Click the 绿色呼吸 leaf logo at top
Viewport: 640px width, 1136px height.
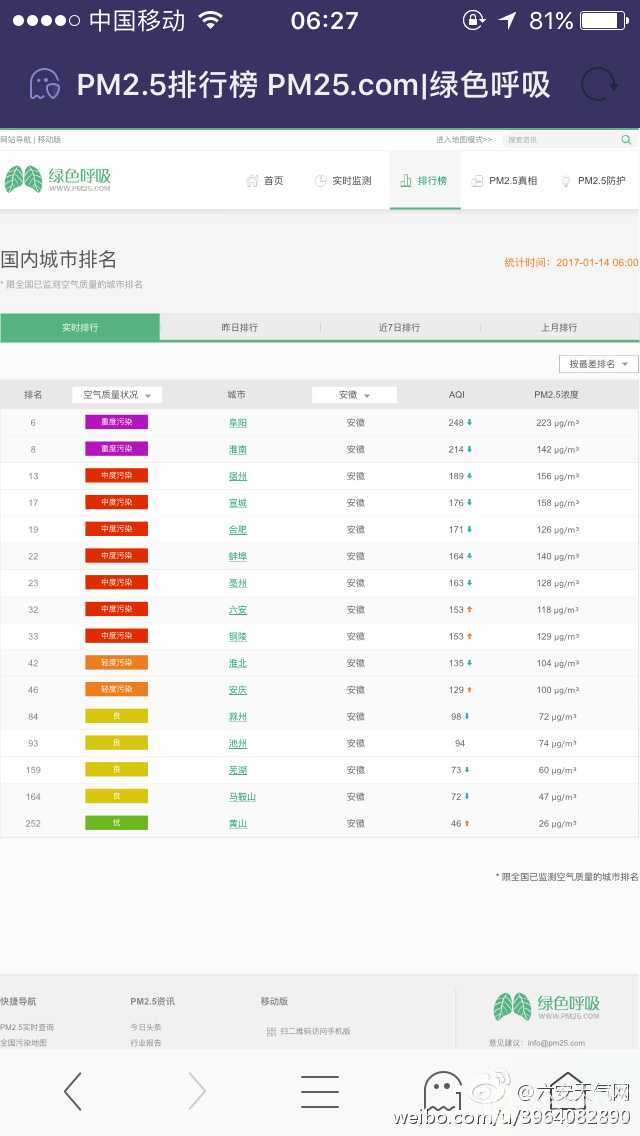point(58,180)
